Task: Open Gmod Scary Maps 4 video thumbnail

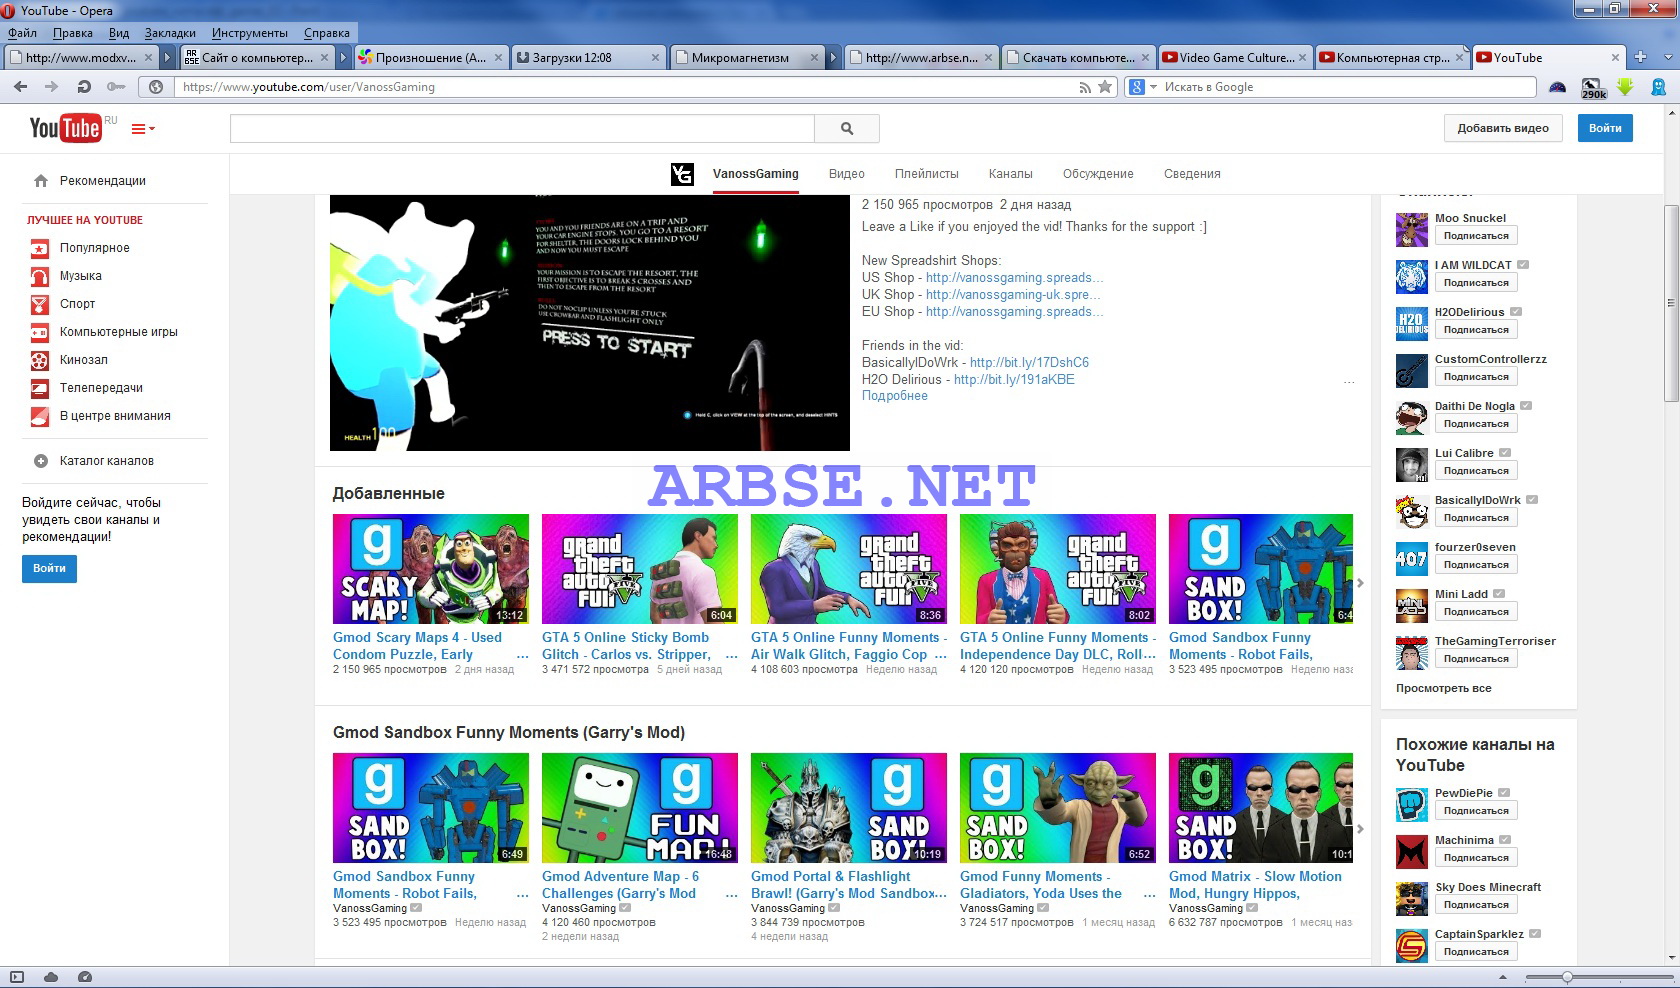Action: pyautogui.click(x=431, y=569)
